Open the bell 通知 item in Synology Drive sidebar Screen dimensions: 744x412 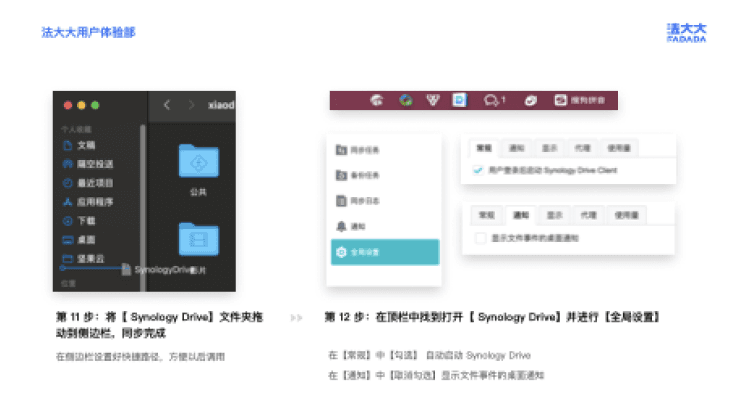point(351,226)
